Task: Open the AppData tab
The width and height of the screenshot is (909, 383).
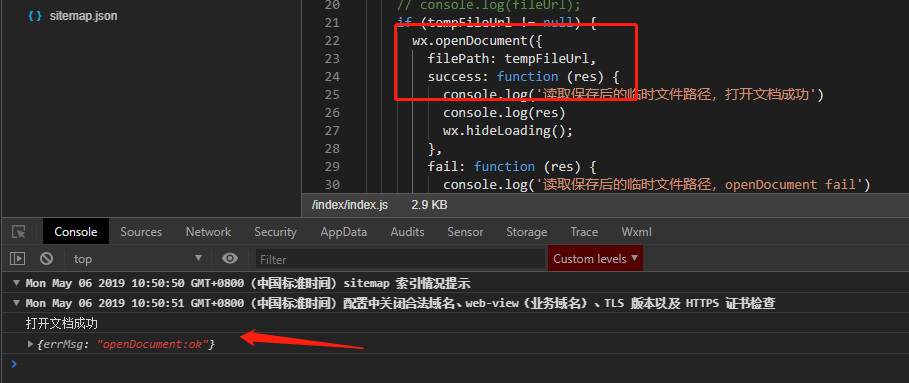Action: (x=344, y=232)
